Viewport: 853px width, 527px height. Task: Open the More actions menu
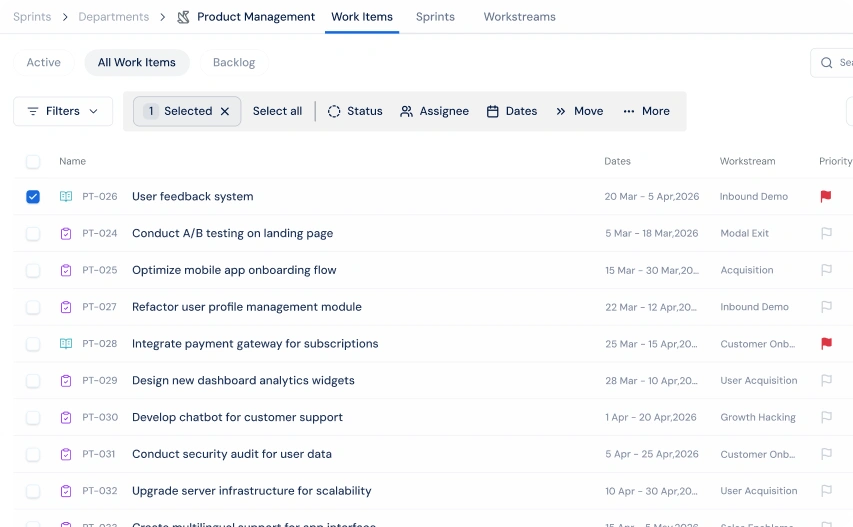(646, 111)
